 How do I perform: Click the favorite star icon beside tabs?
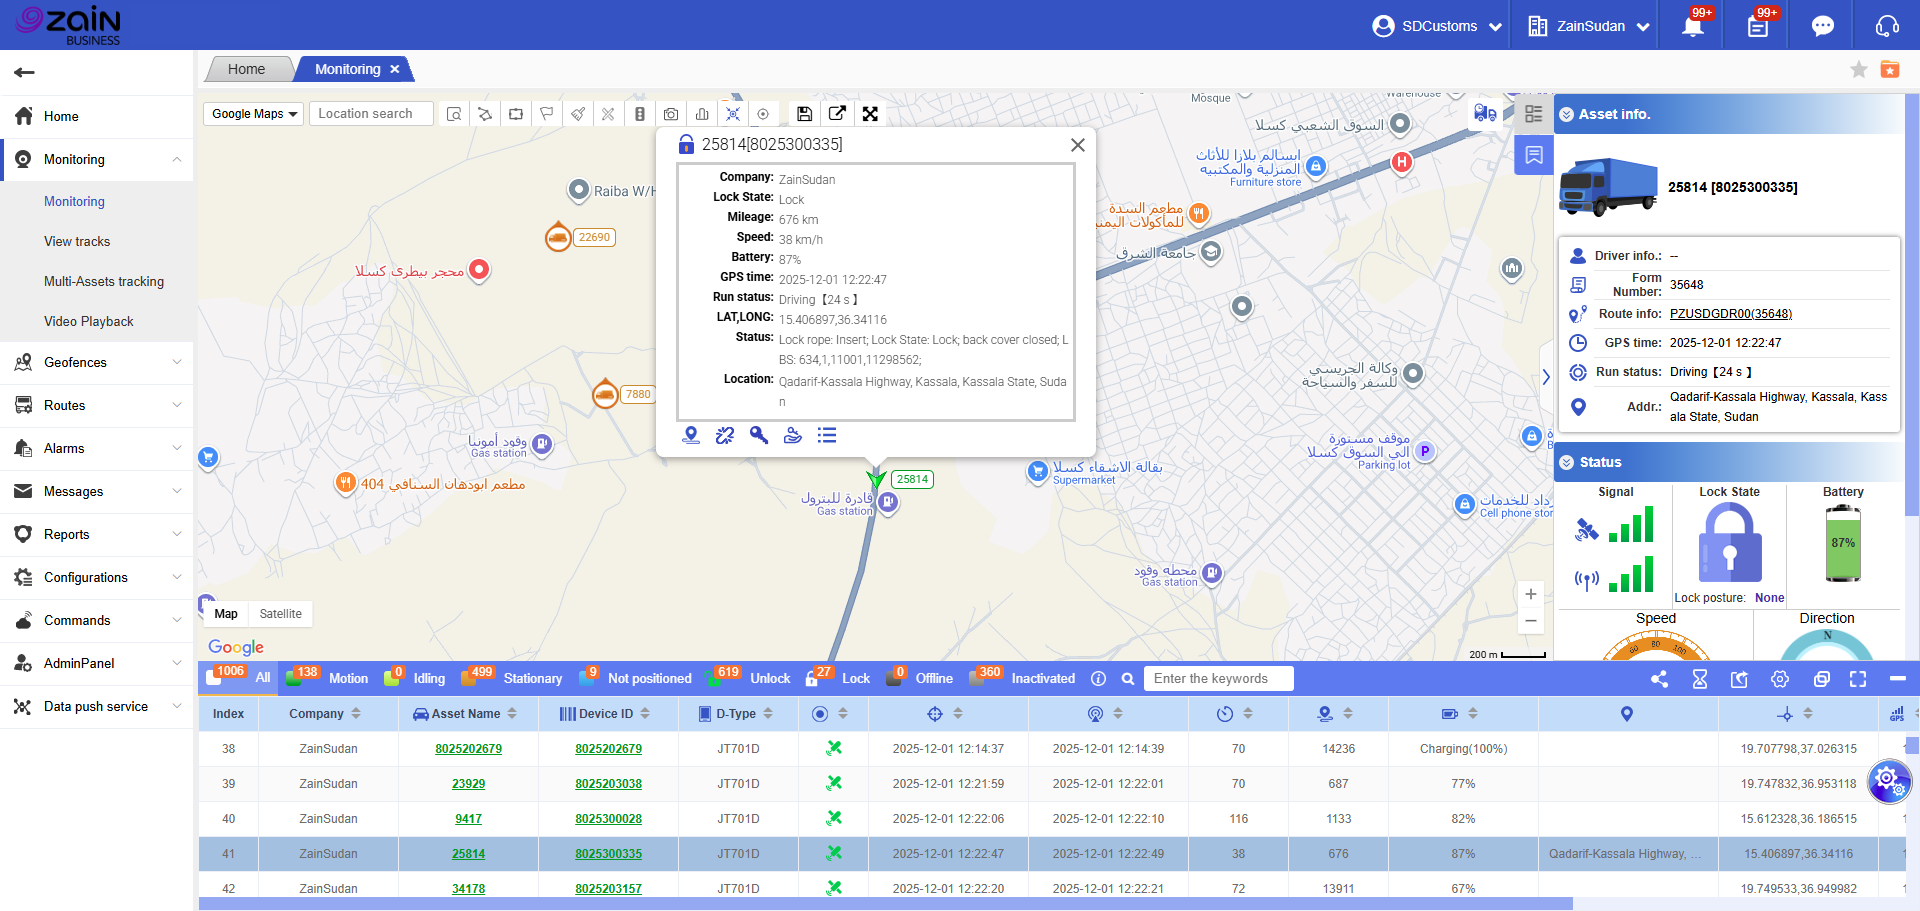(x=1858, y=69)
